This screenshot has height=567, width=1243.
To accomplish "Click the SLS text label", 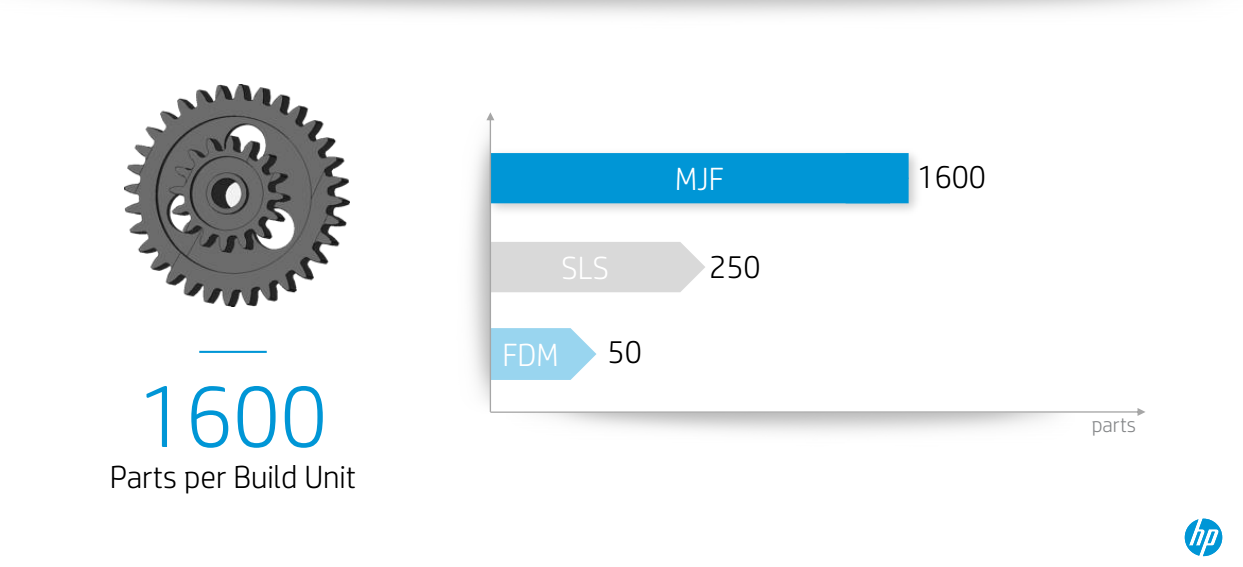I will point(584,268).
